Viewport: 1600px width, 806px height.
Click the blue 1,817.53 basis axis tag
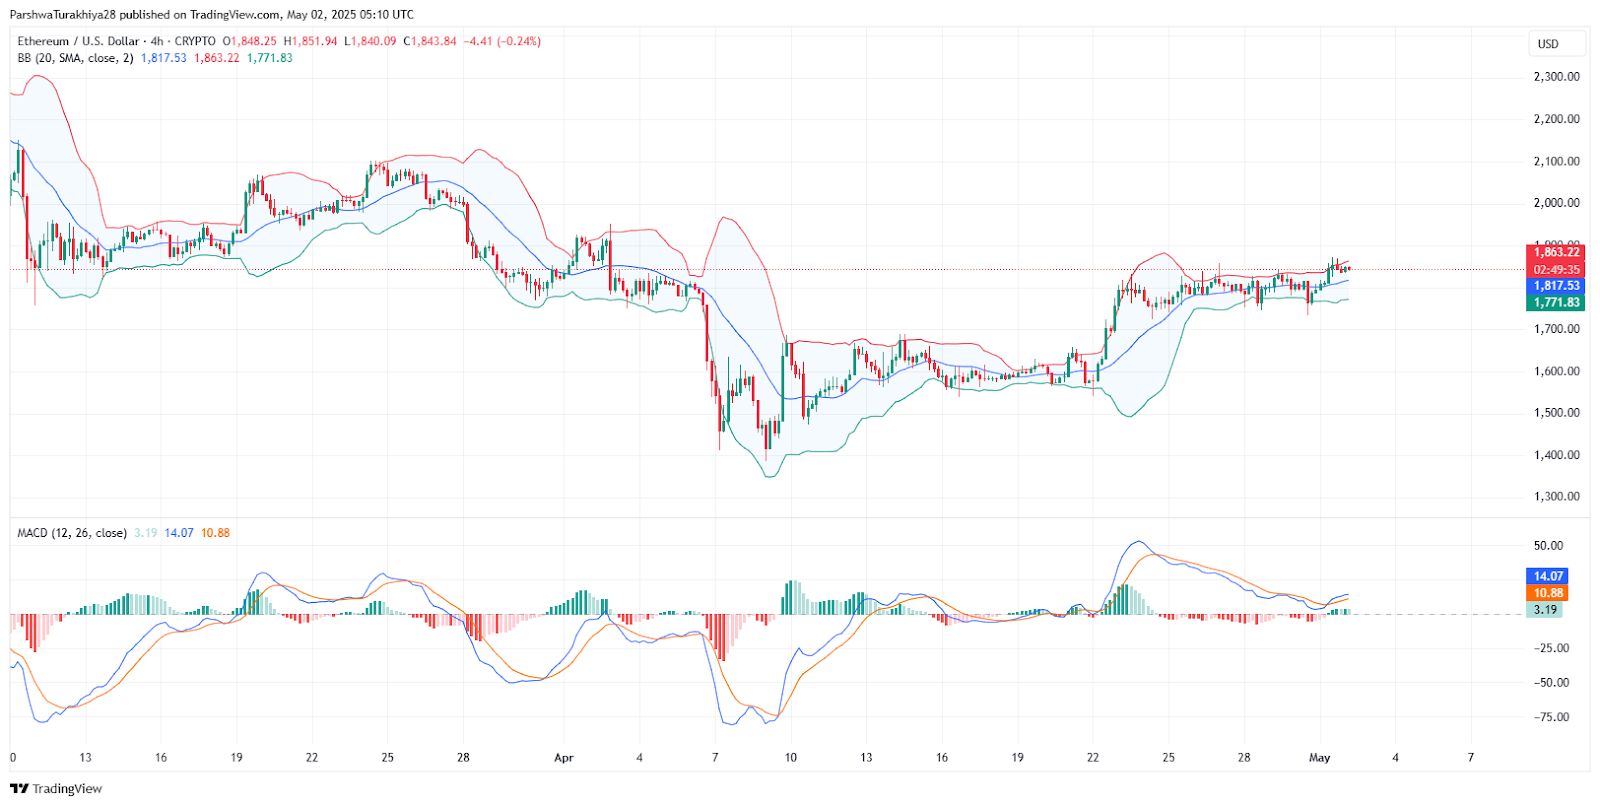coord(1556,286)
